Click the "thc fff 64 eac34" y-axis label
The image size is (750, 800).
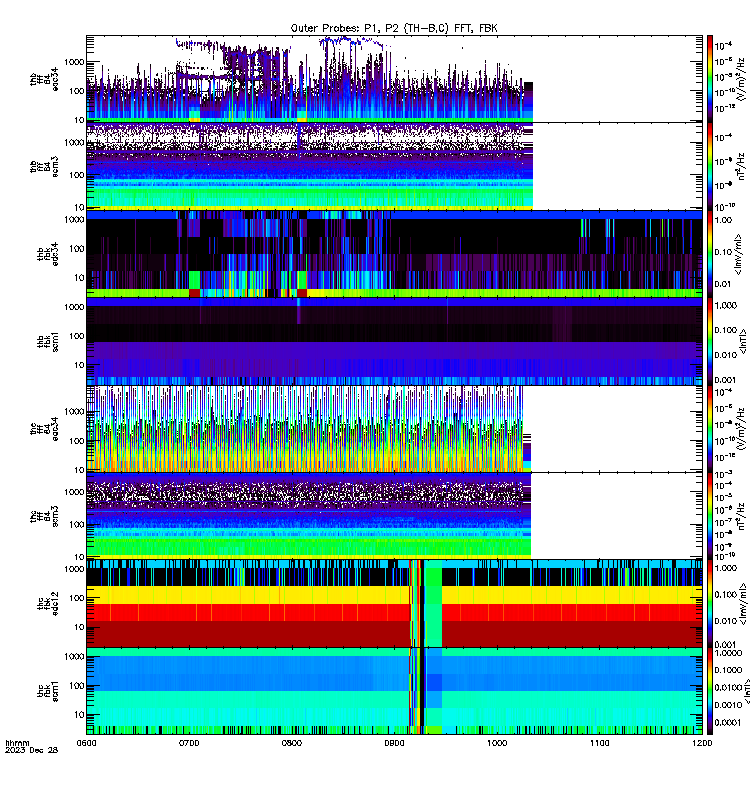44,429
